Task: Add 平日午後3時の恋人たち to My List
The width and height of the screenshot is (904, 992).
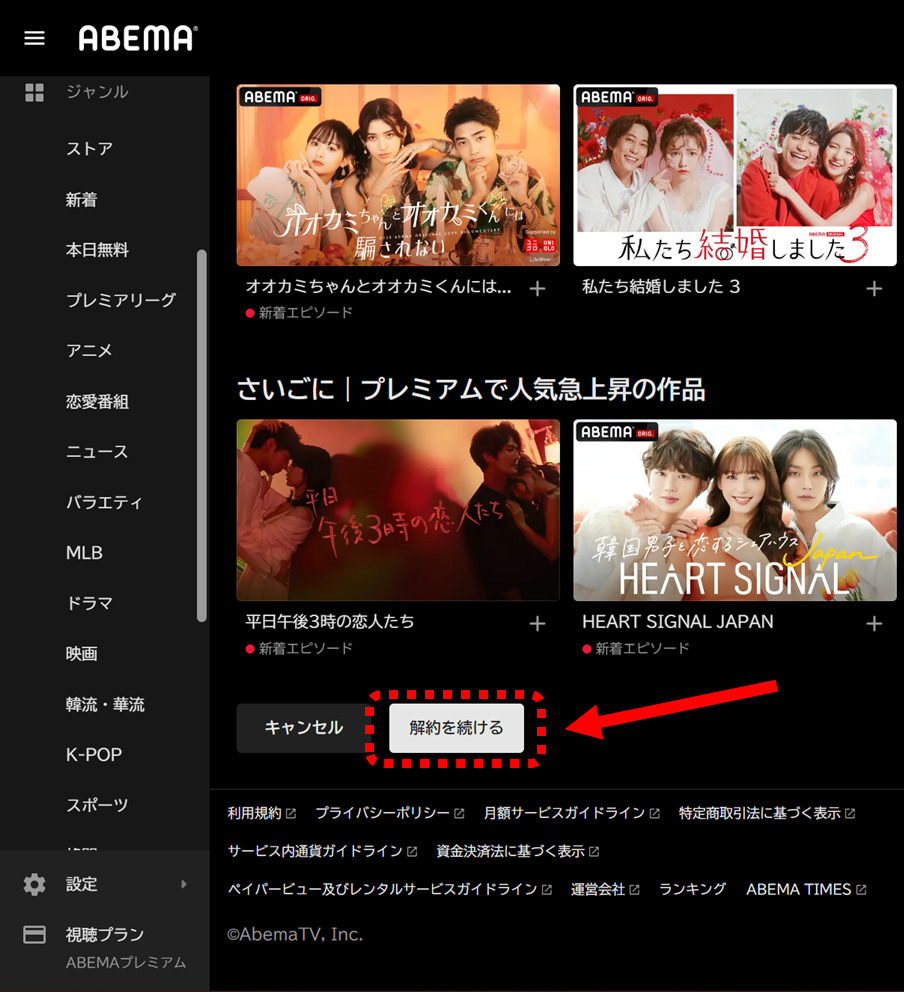Action: click(x=537, y=623)
